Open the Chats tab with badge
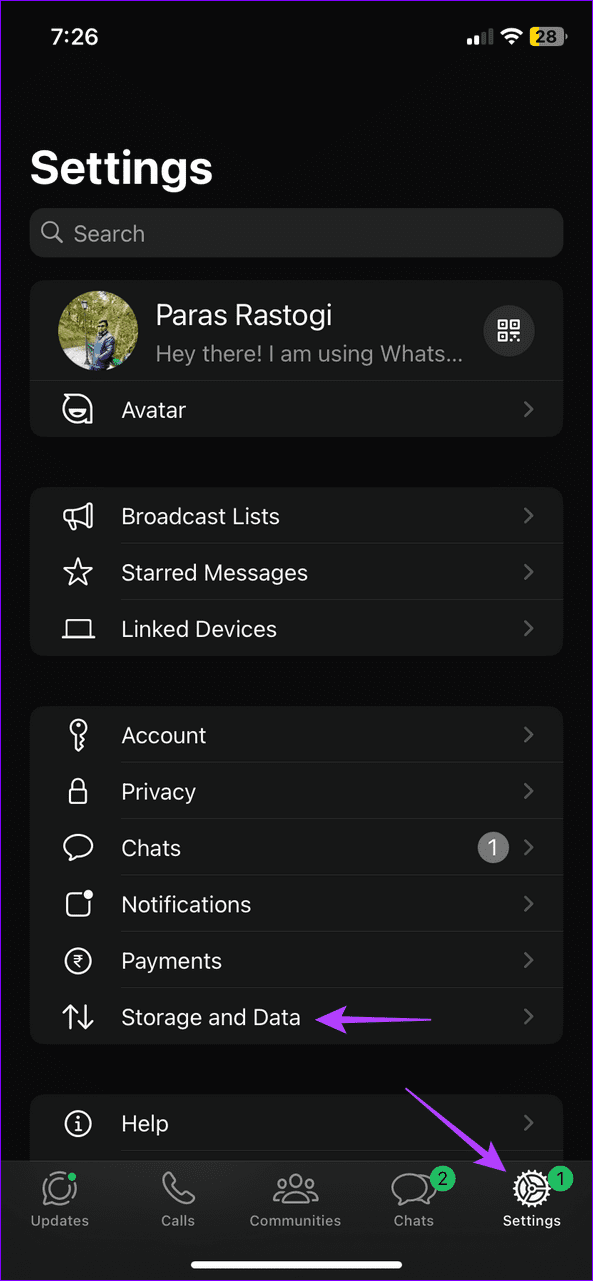The width and height of the screenshot is (593, 1281). (413, 1199)
